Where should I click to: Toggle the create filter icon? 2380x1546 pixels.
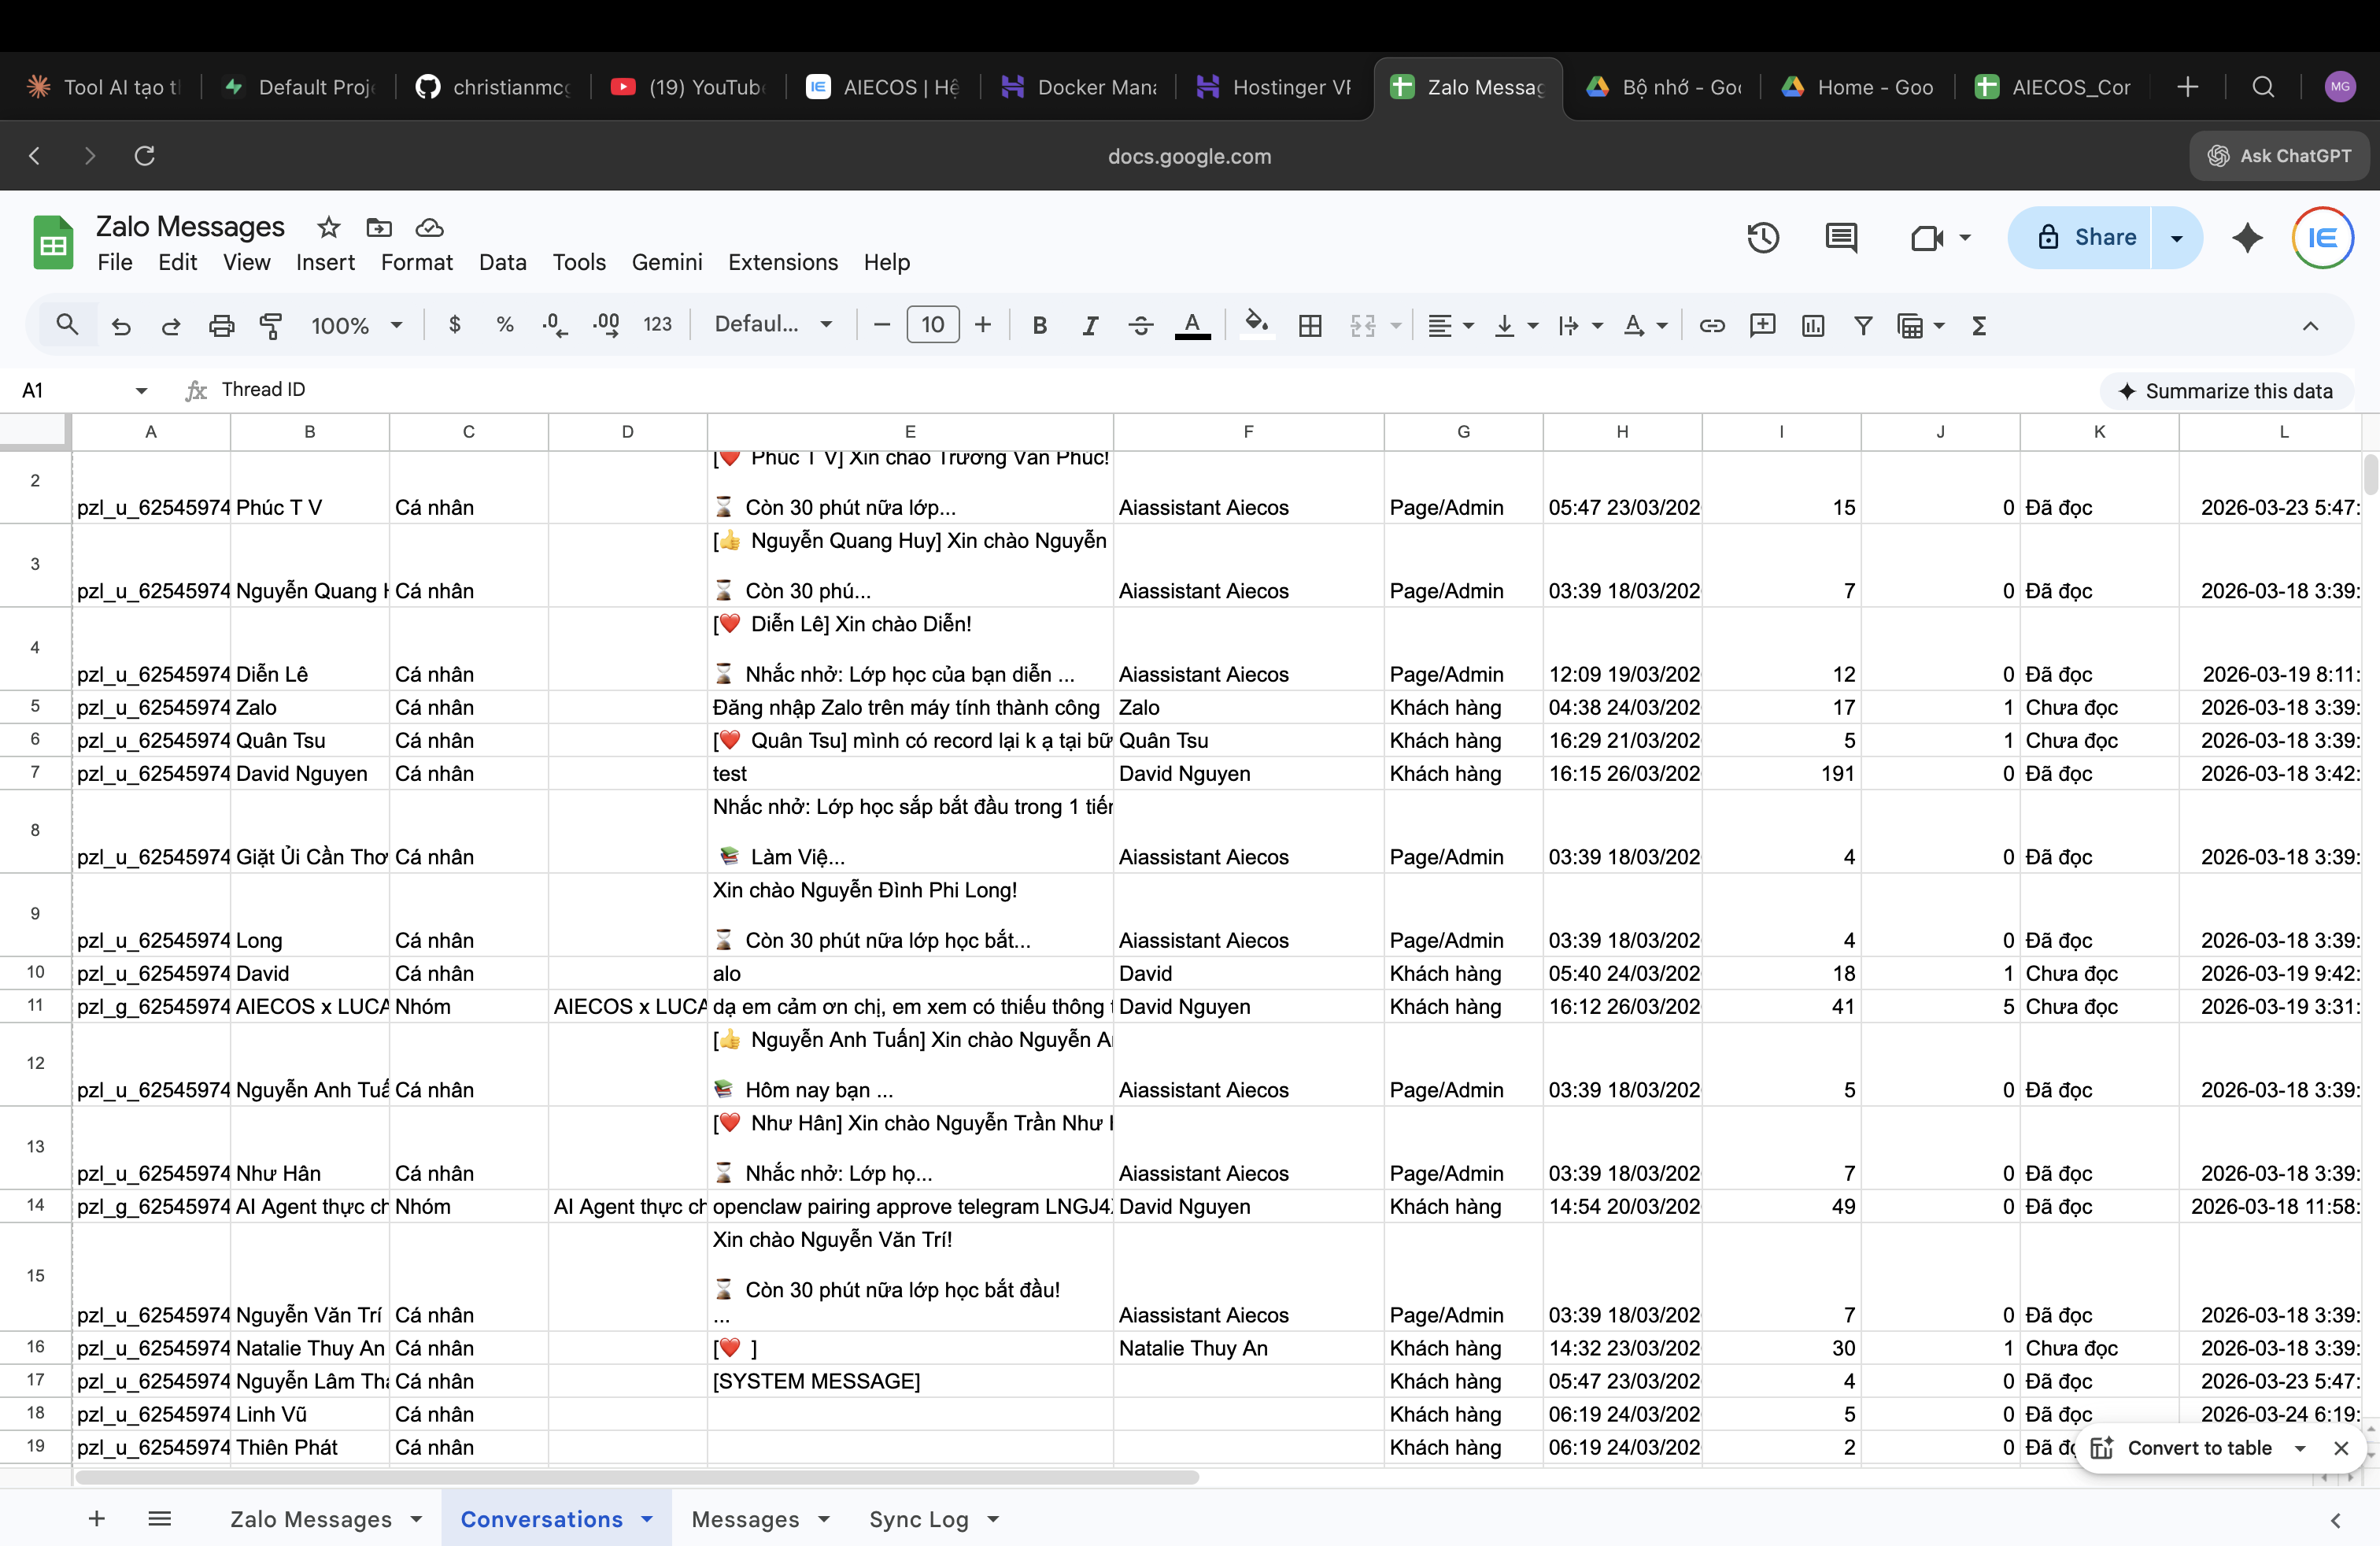point(1863,325)
